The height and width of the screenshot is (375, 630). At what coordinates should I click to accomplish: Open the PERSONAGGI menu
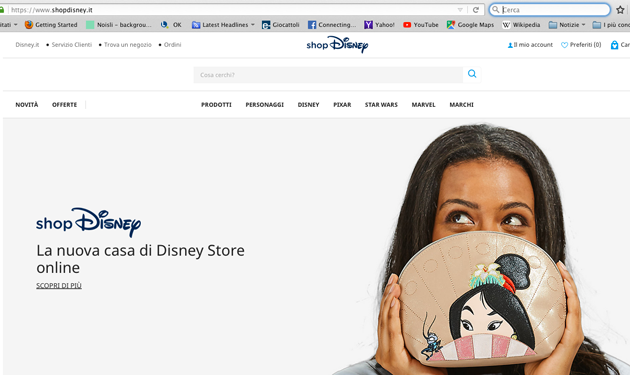[265, 105]
